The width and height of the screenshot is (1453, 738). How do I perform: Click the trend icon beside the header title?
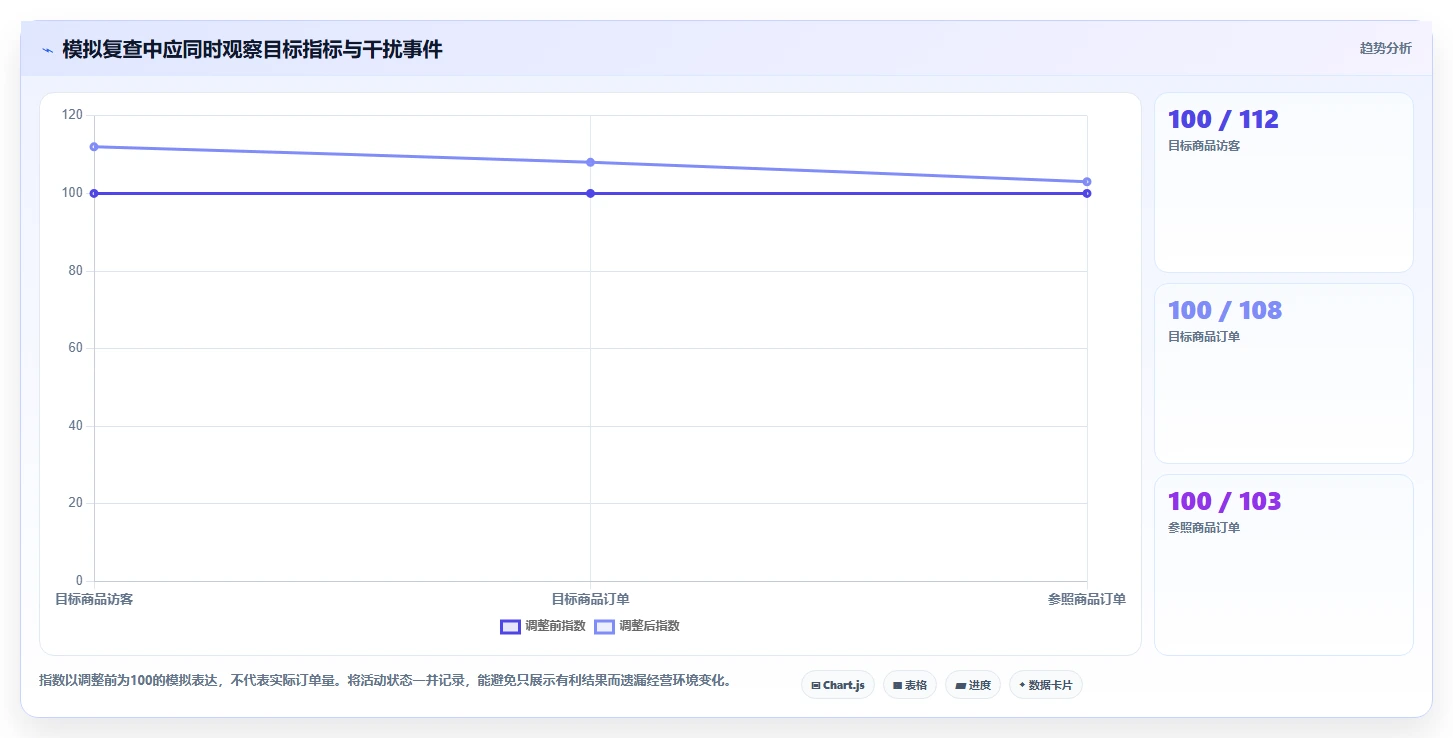pos(47,50)
